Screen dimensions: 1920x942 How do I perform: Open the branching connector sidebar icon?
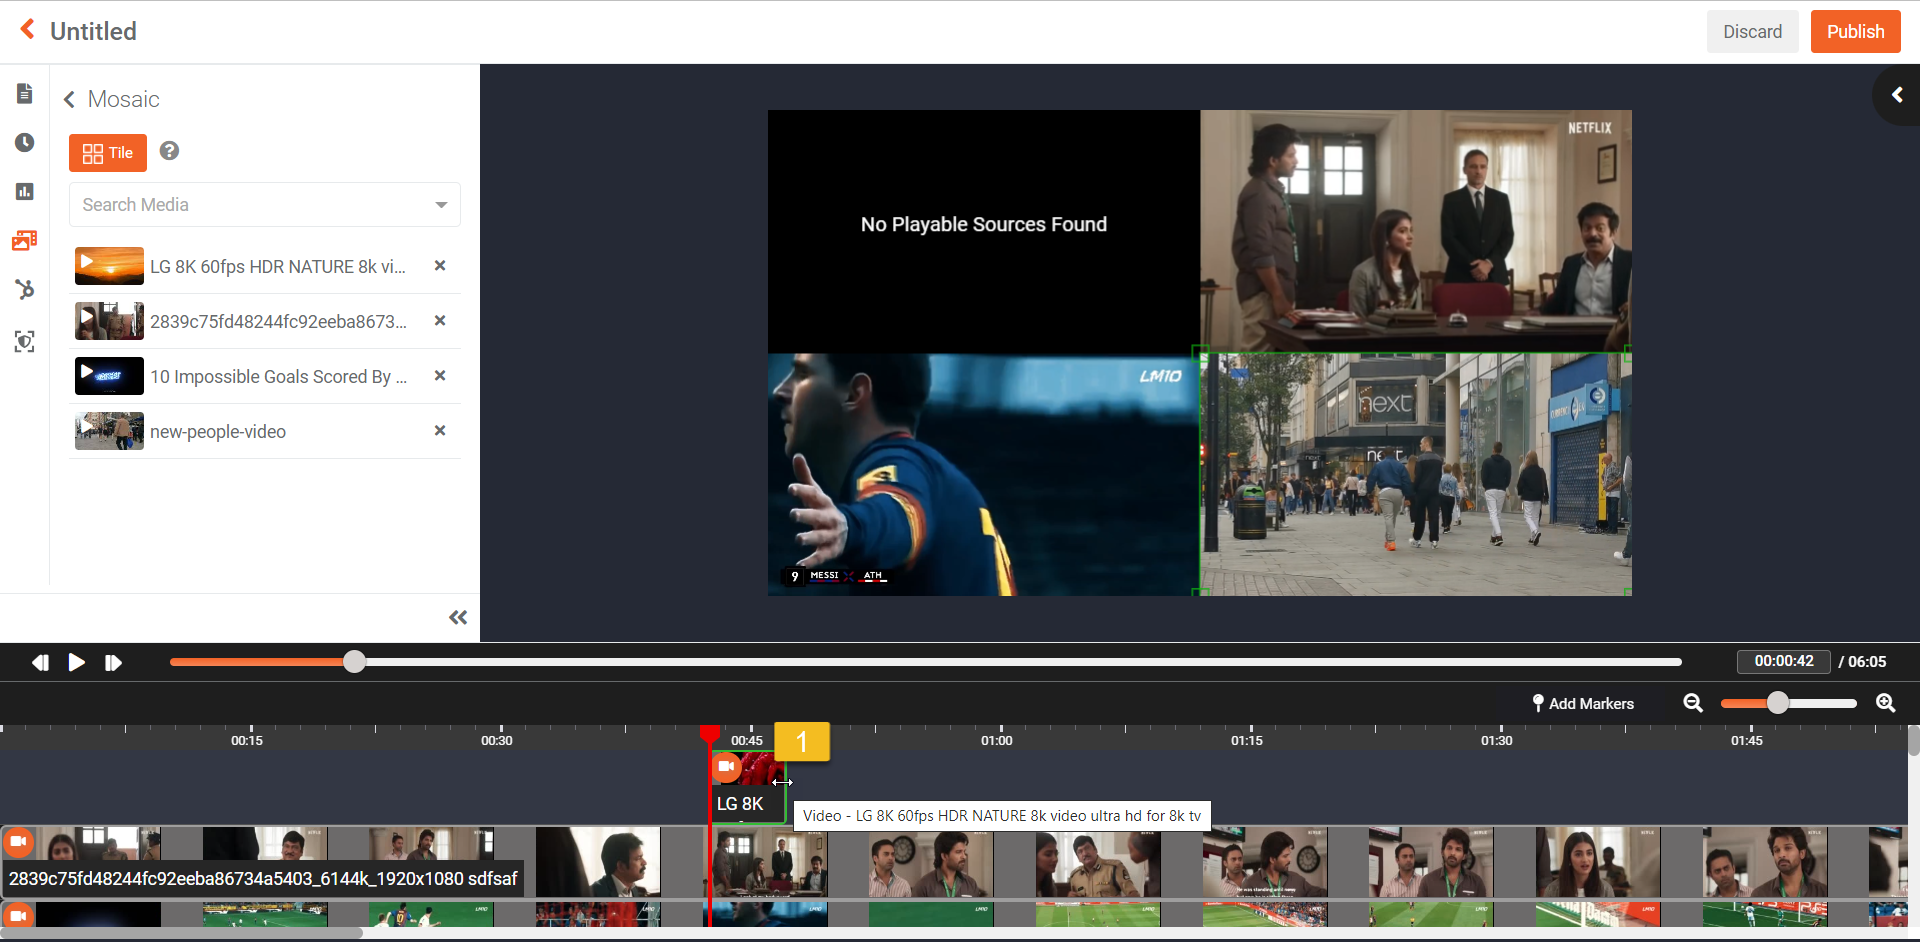click(x=25, y=290)
